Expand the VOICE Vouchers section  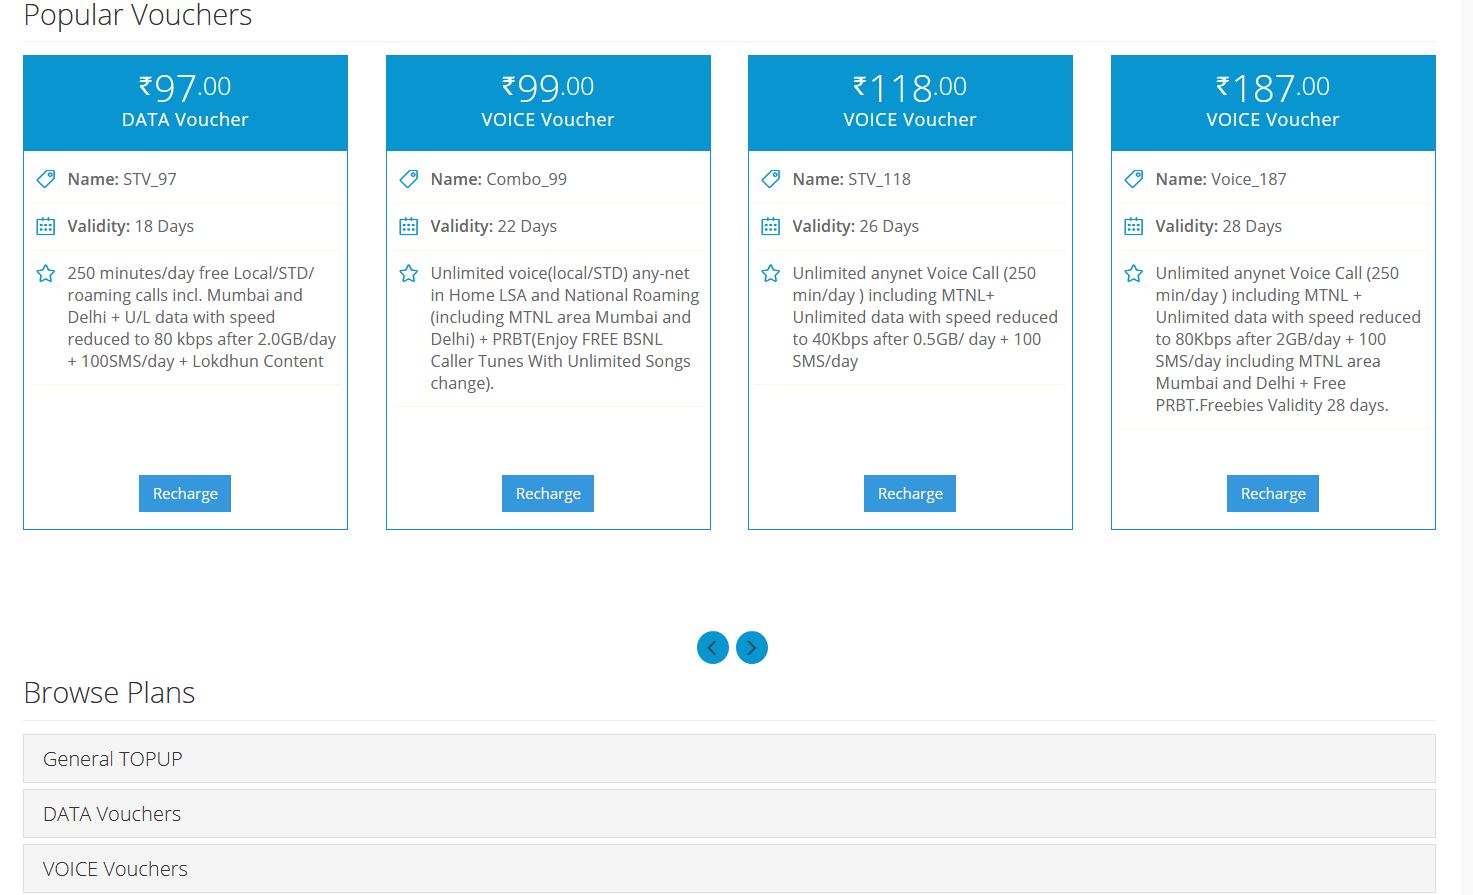[x=729, y=869]
